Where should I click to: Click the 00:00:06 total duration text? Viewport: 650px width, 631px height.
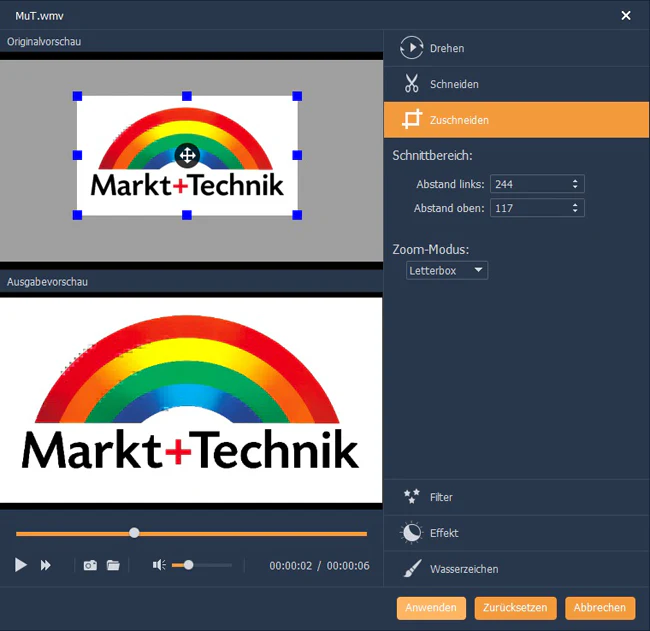[348, 565]
